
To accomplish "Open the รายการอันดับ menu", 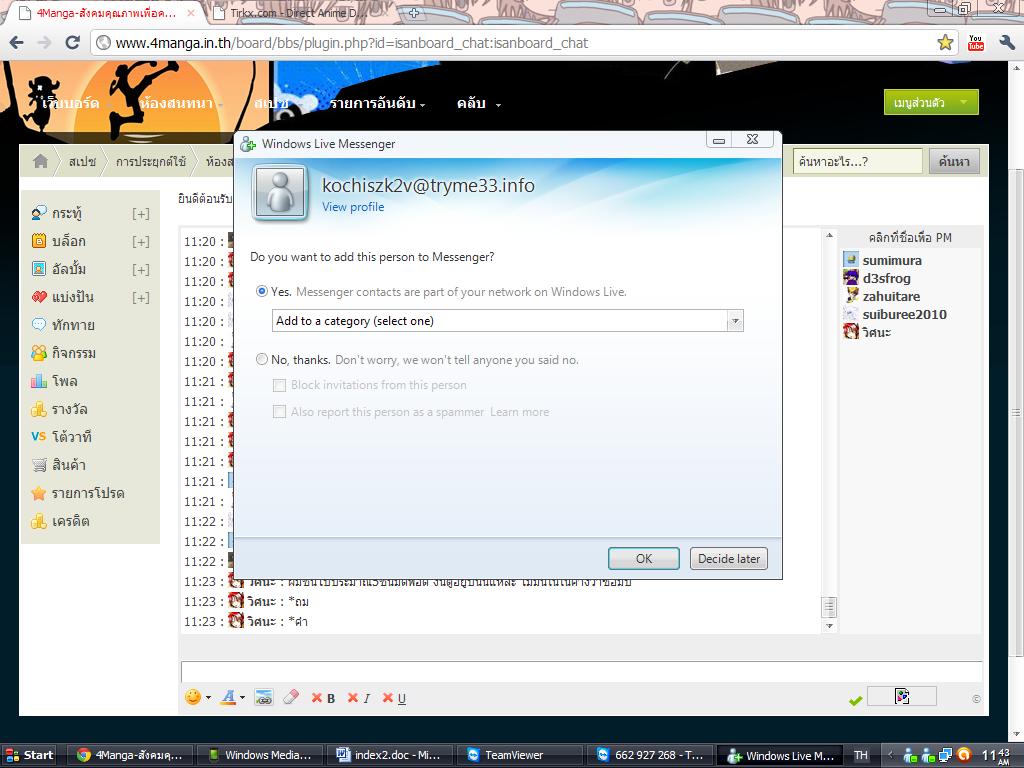I will (377, 103).
